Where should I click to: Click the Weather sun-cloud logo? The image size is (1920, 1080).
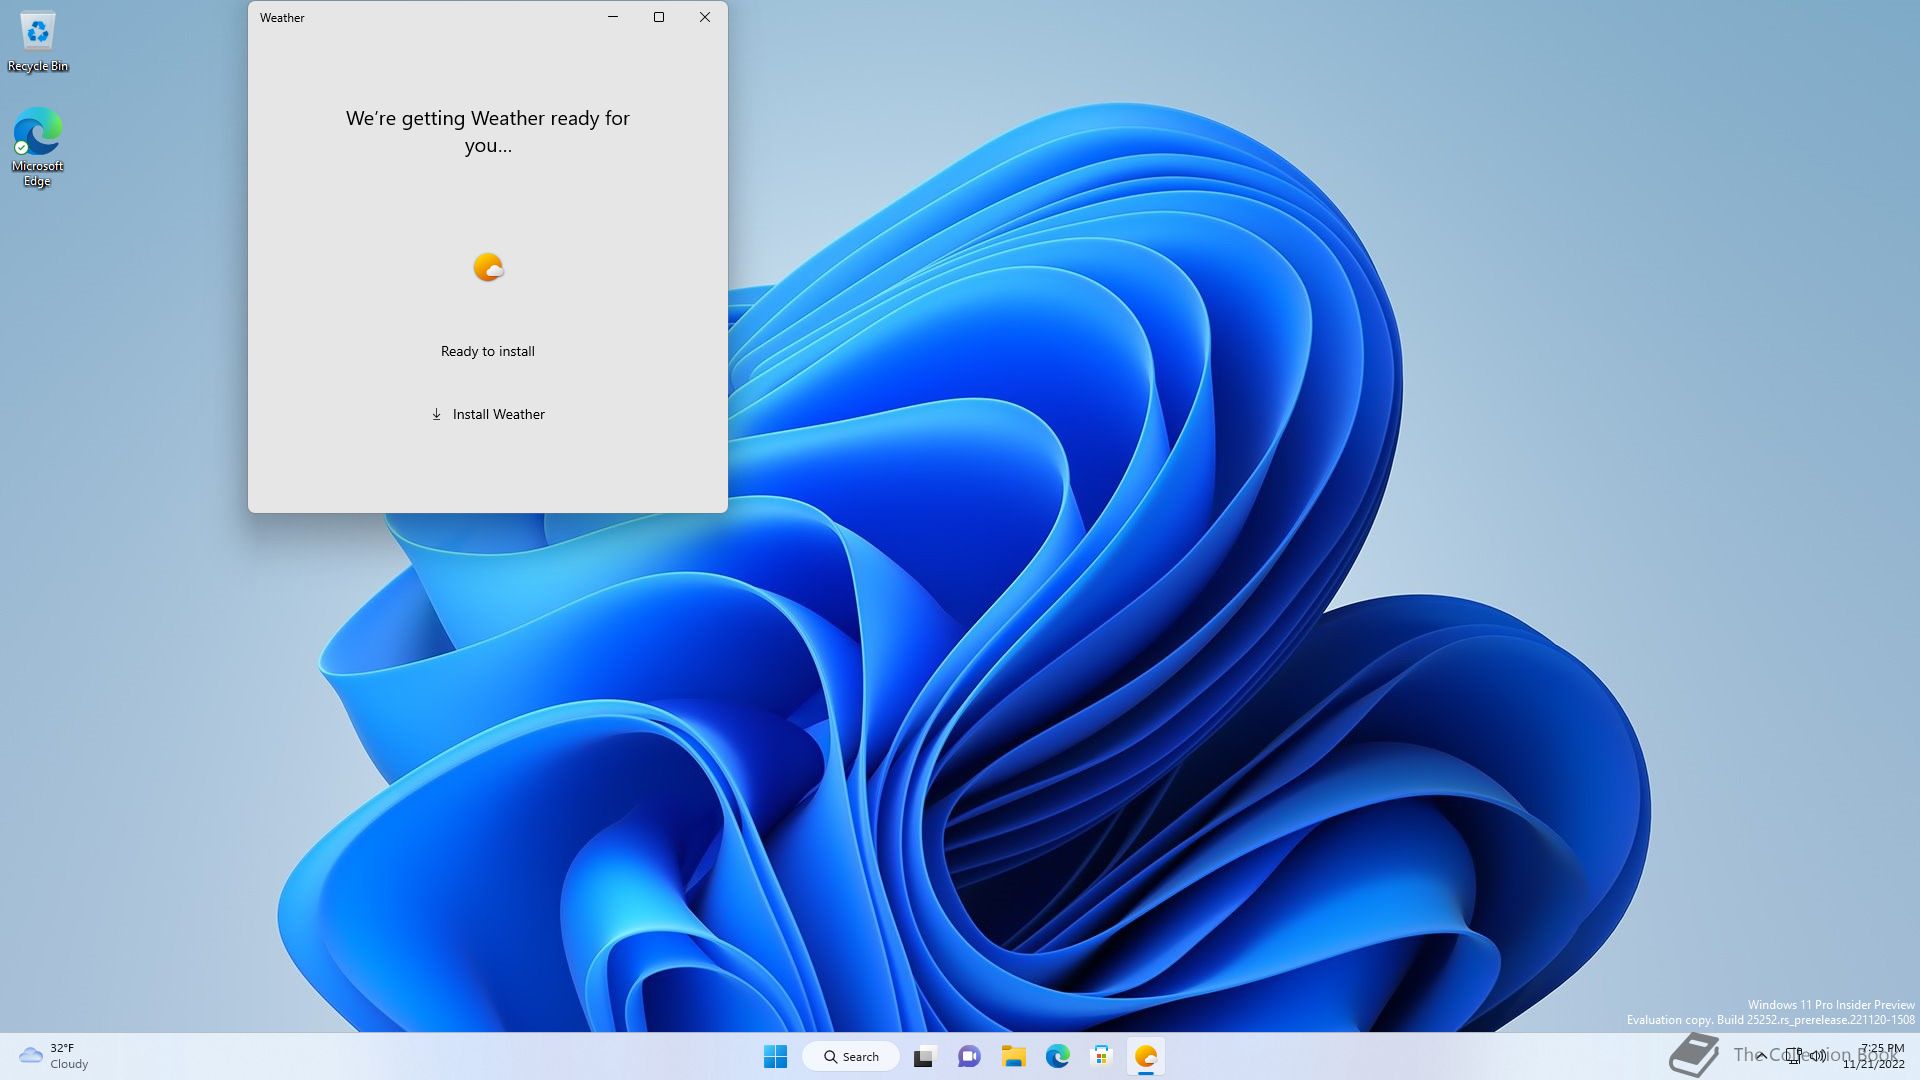tap(488, 267)
